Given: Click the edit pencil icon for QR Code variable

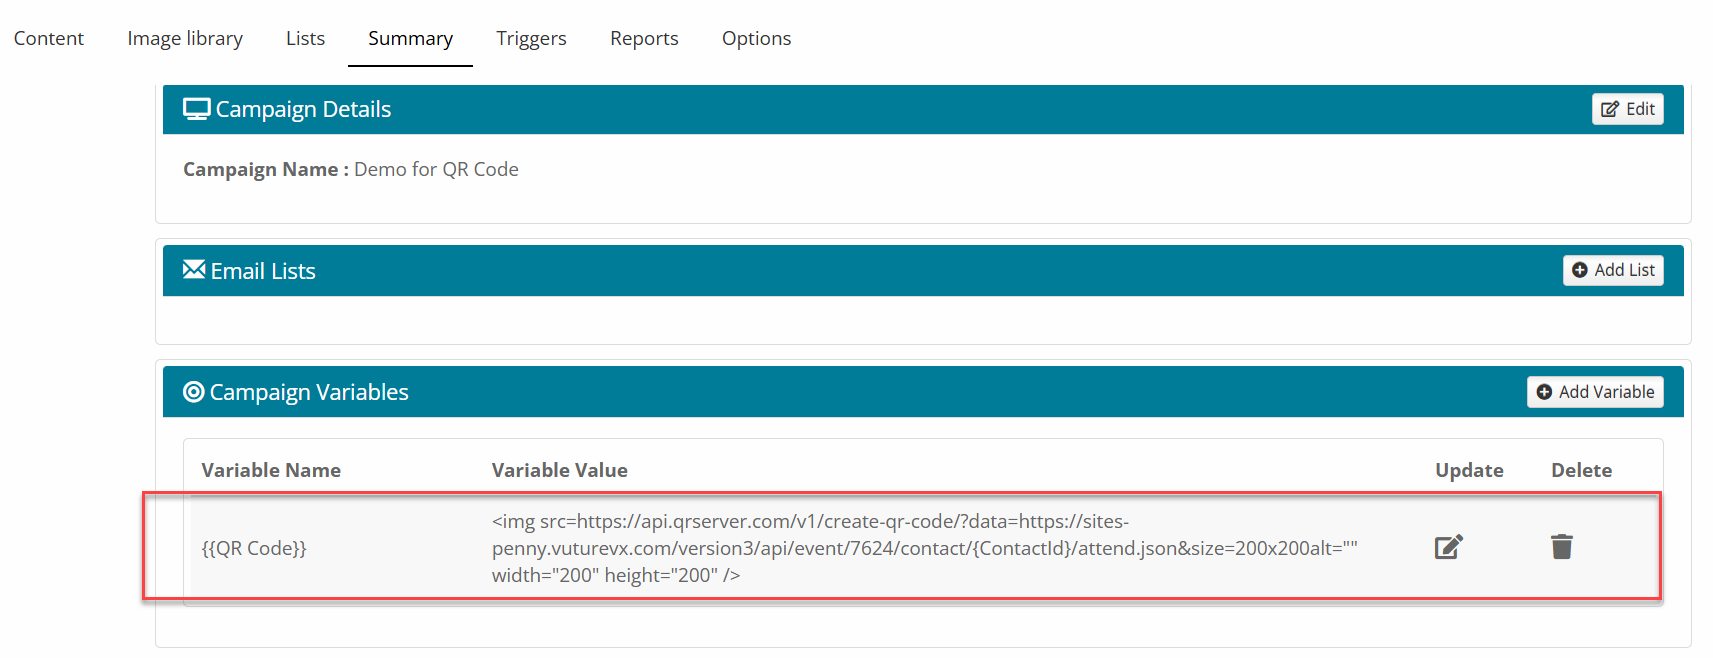Looking at the screenshot, I should [x=1448, y=547].
